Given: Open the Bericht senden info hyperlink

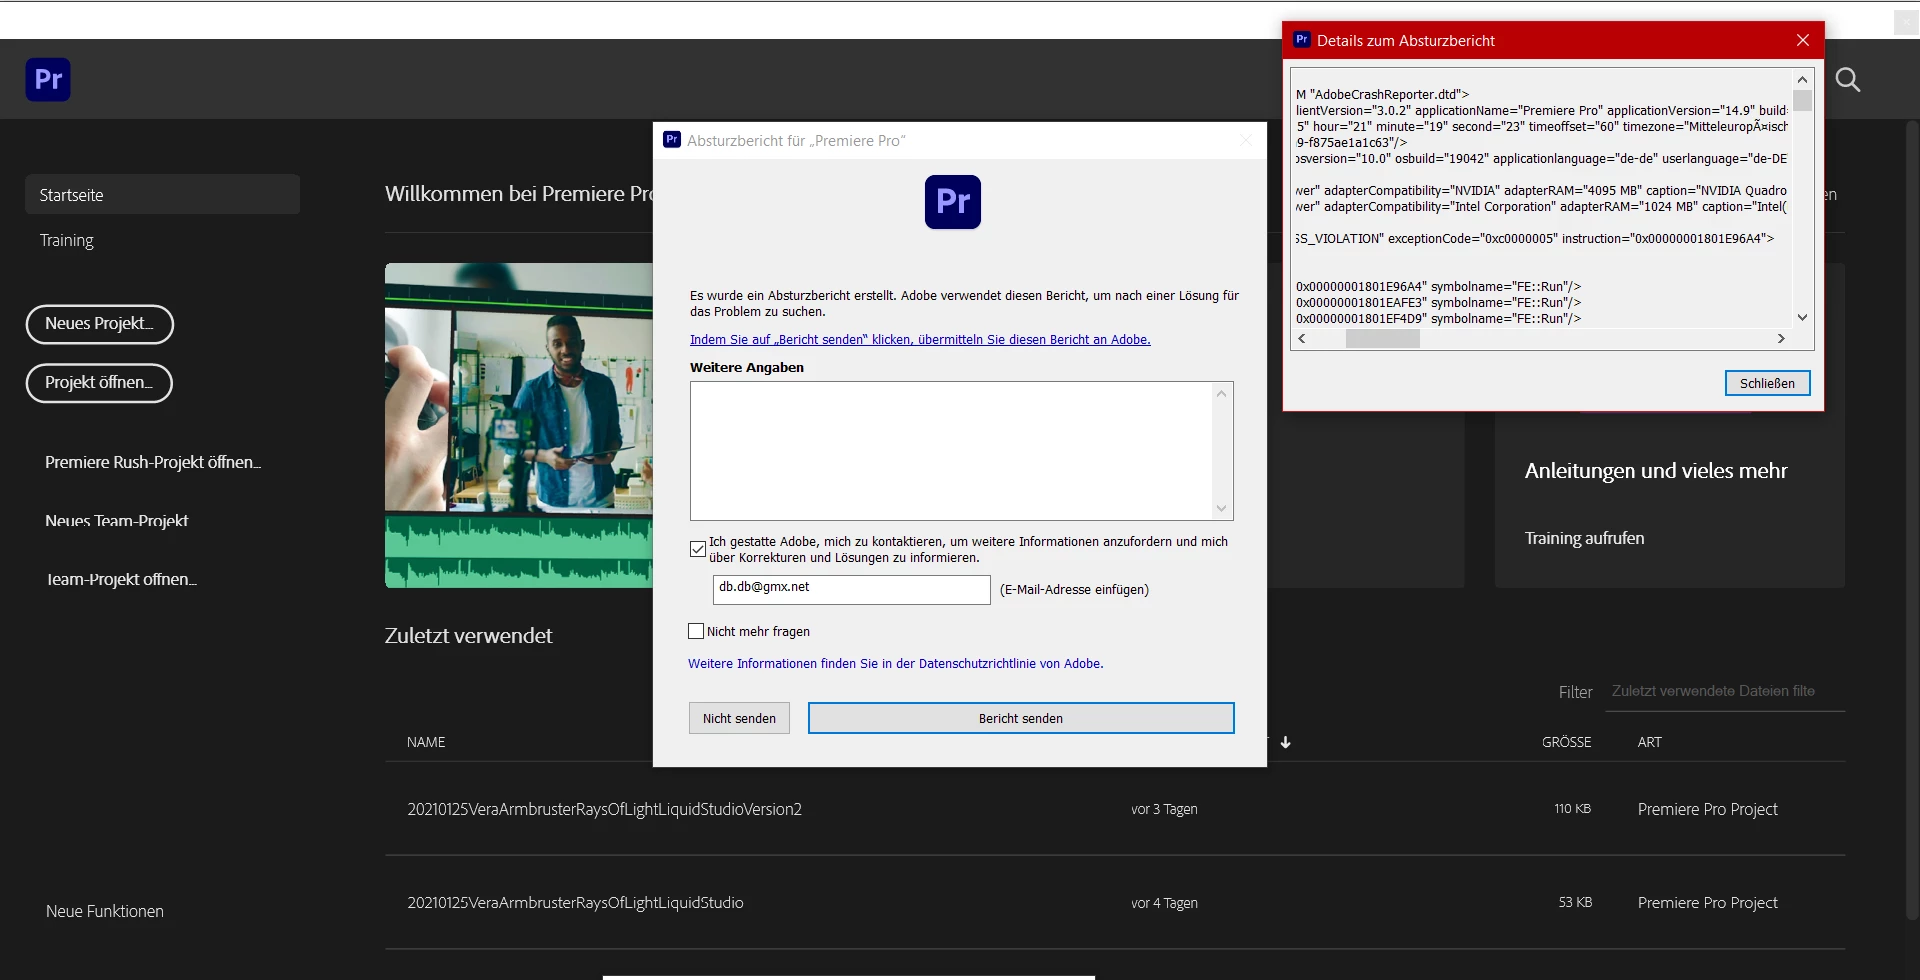Looking at the screenshot, I should (x=920, y=340).
